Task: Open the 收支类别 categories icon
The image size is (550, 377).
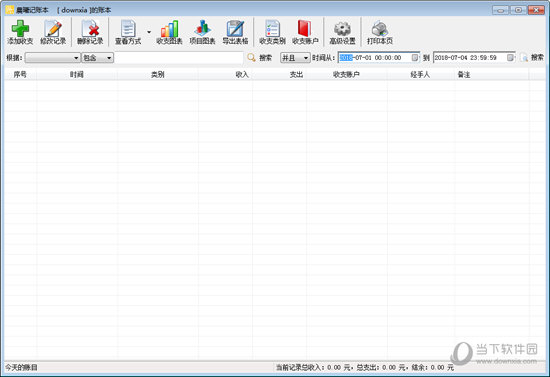Action: pos(272,28)
